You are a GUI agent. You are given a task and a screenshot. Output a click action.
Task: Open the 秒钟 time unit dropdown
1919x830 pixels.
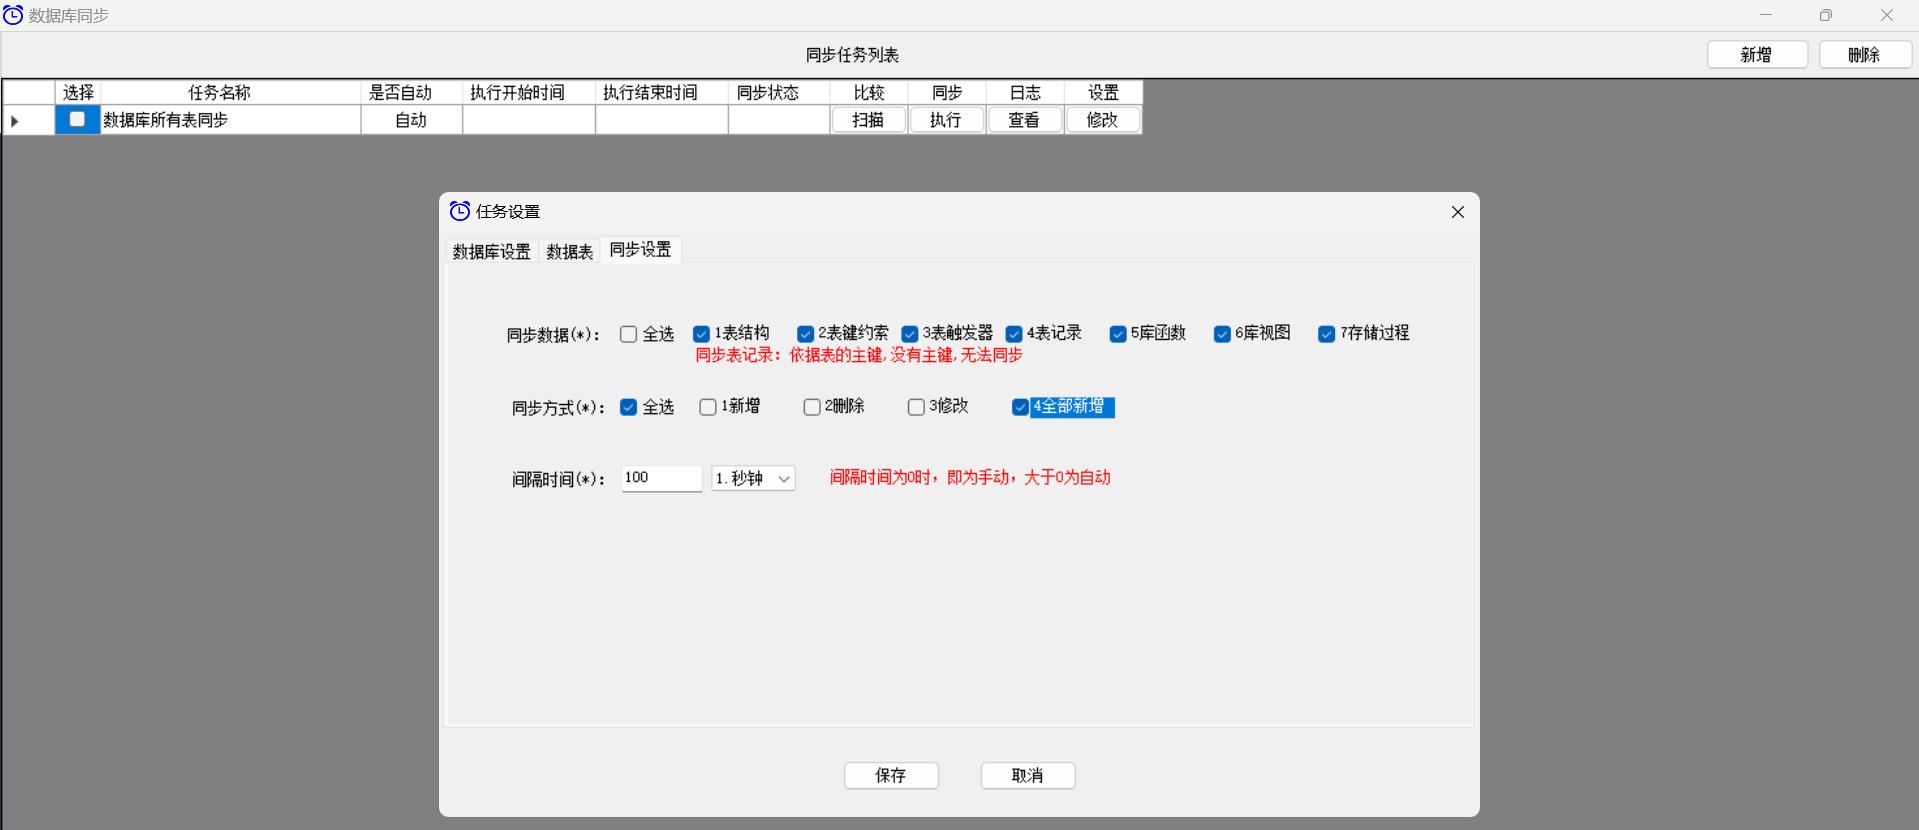pyautogui.click(x=753, y=479)
